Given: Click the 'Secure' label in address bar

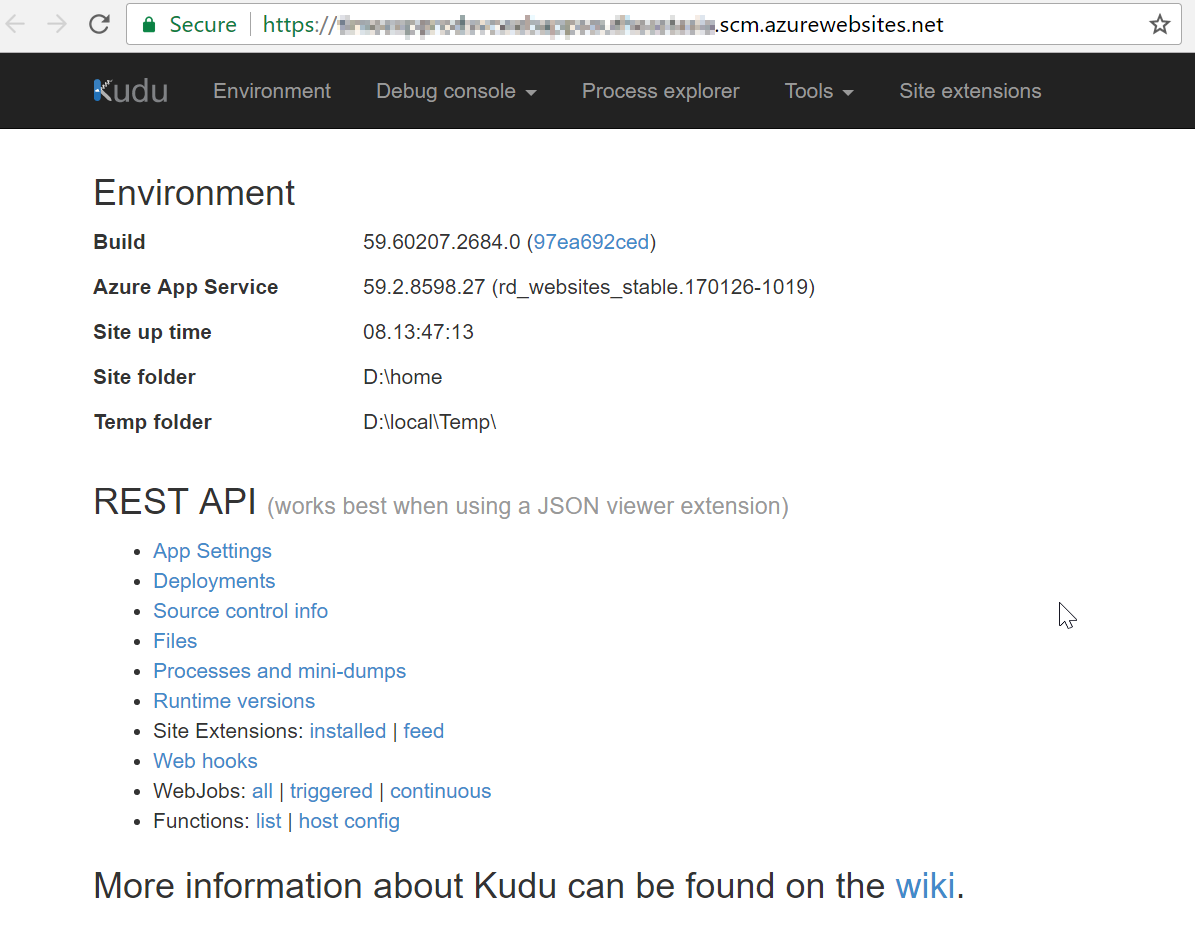Looking at the screenshot, I should tap(203, 24).
